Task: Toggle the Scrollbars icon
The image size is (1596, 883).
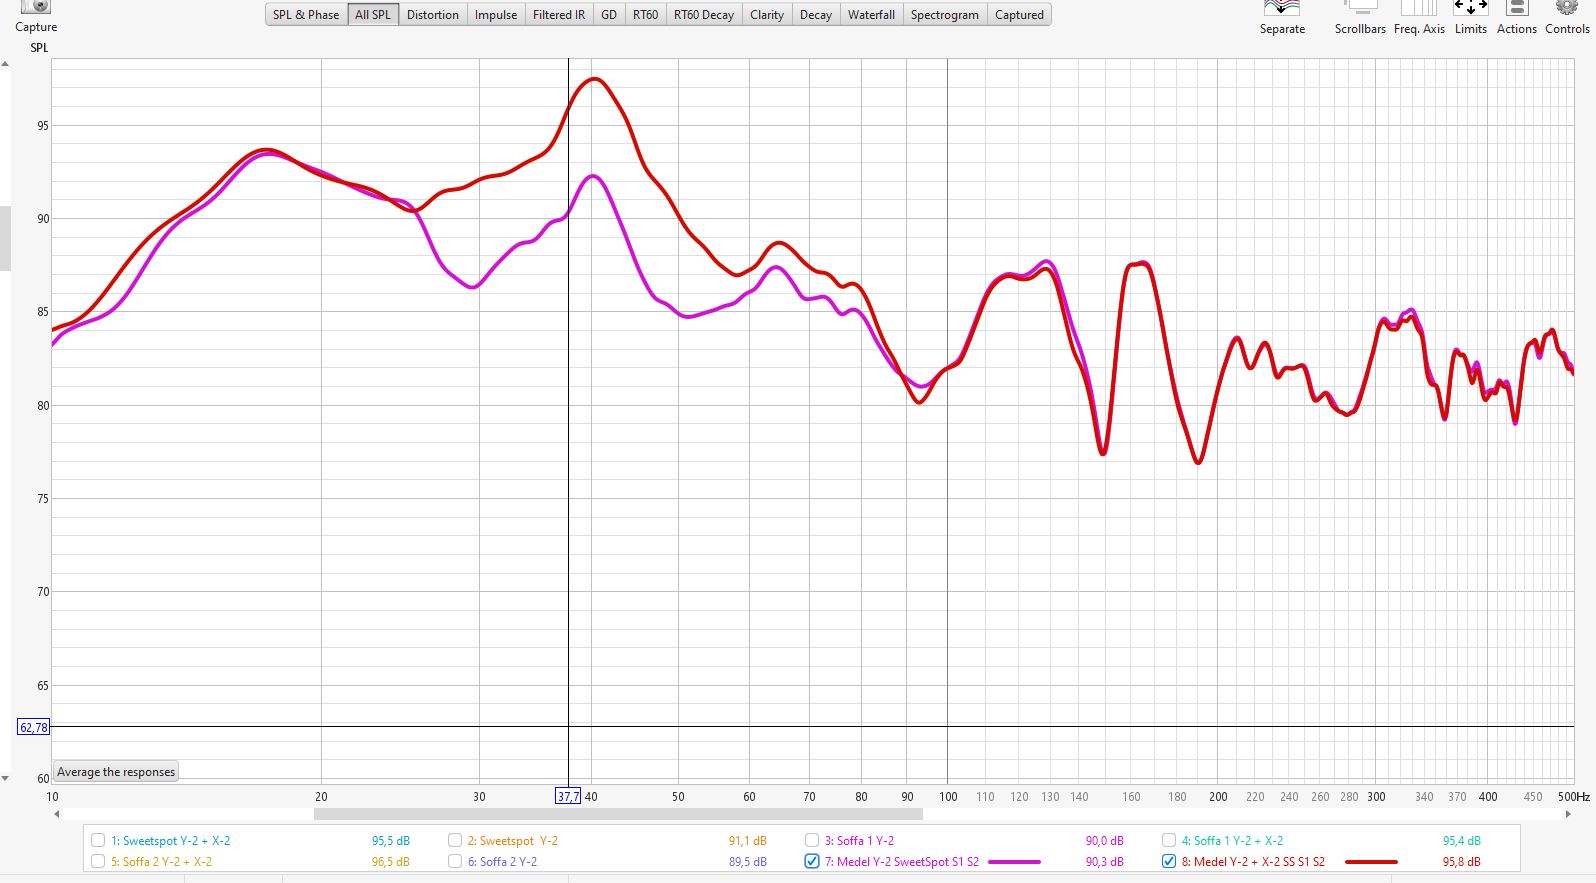Action: 1359,8
